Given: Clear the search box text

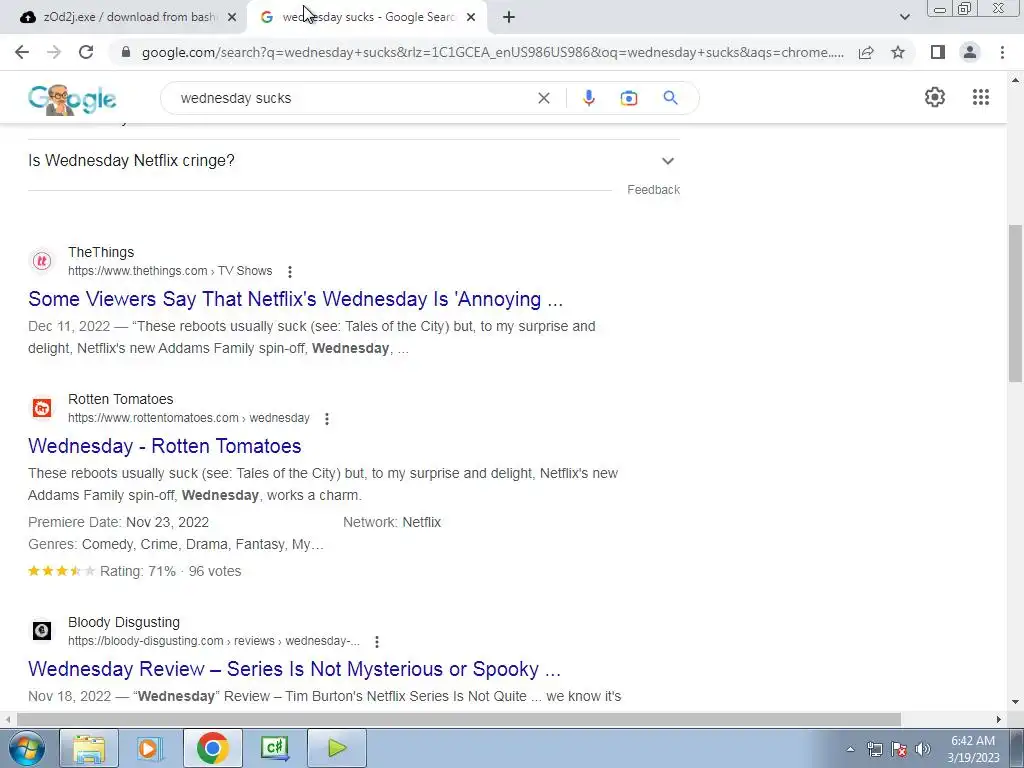Looking at the screenshot, I should [x=543, y=98].
